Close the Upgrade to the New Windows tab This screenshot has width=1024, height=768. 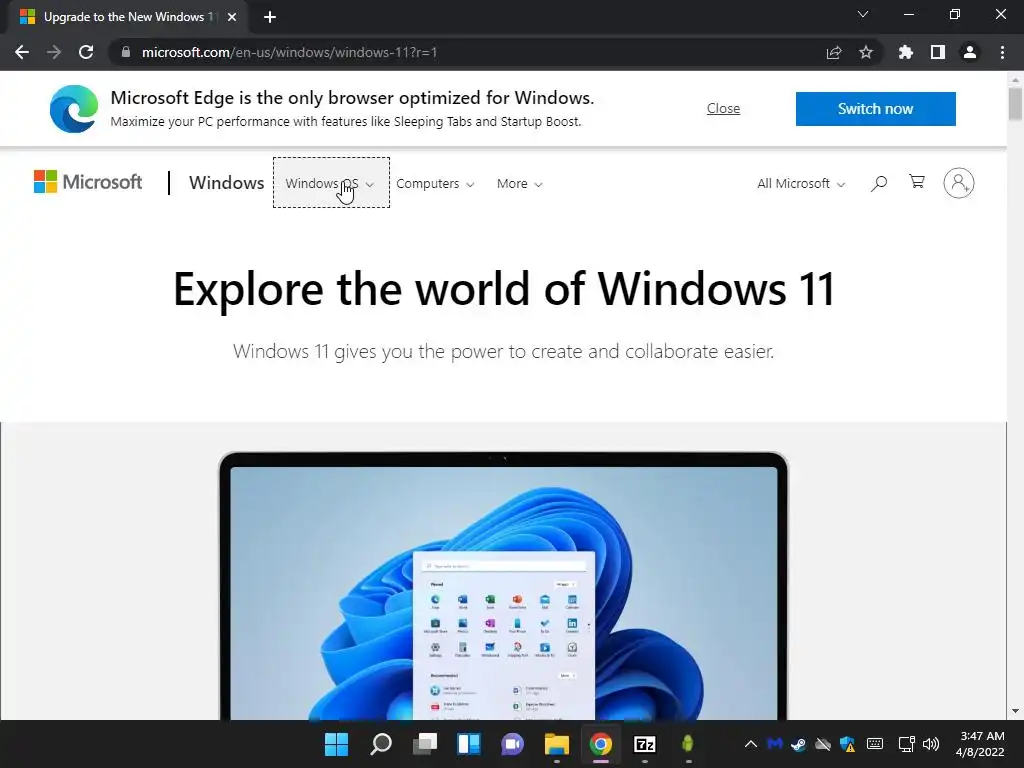tap(232, 17)
